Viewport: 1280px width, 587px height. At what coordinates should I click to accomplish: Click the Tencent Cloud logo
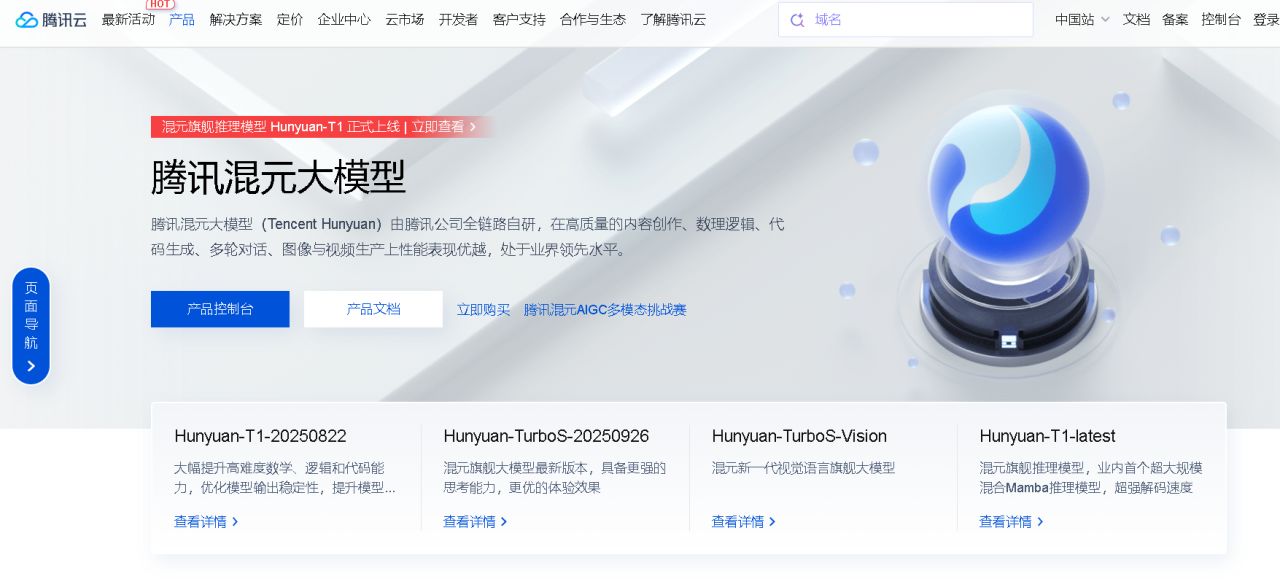tap(51, 20)
